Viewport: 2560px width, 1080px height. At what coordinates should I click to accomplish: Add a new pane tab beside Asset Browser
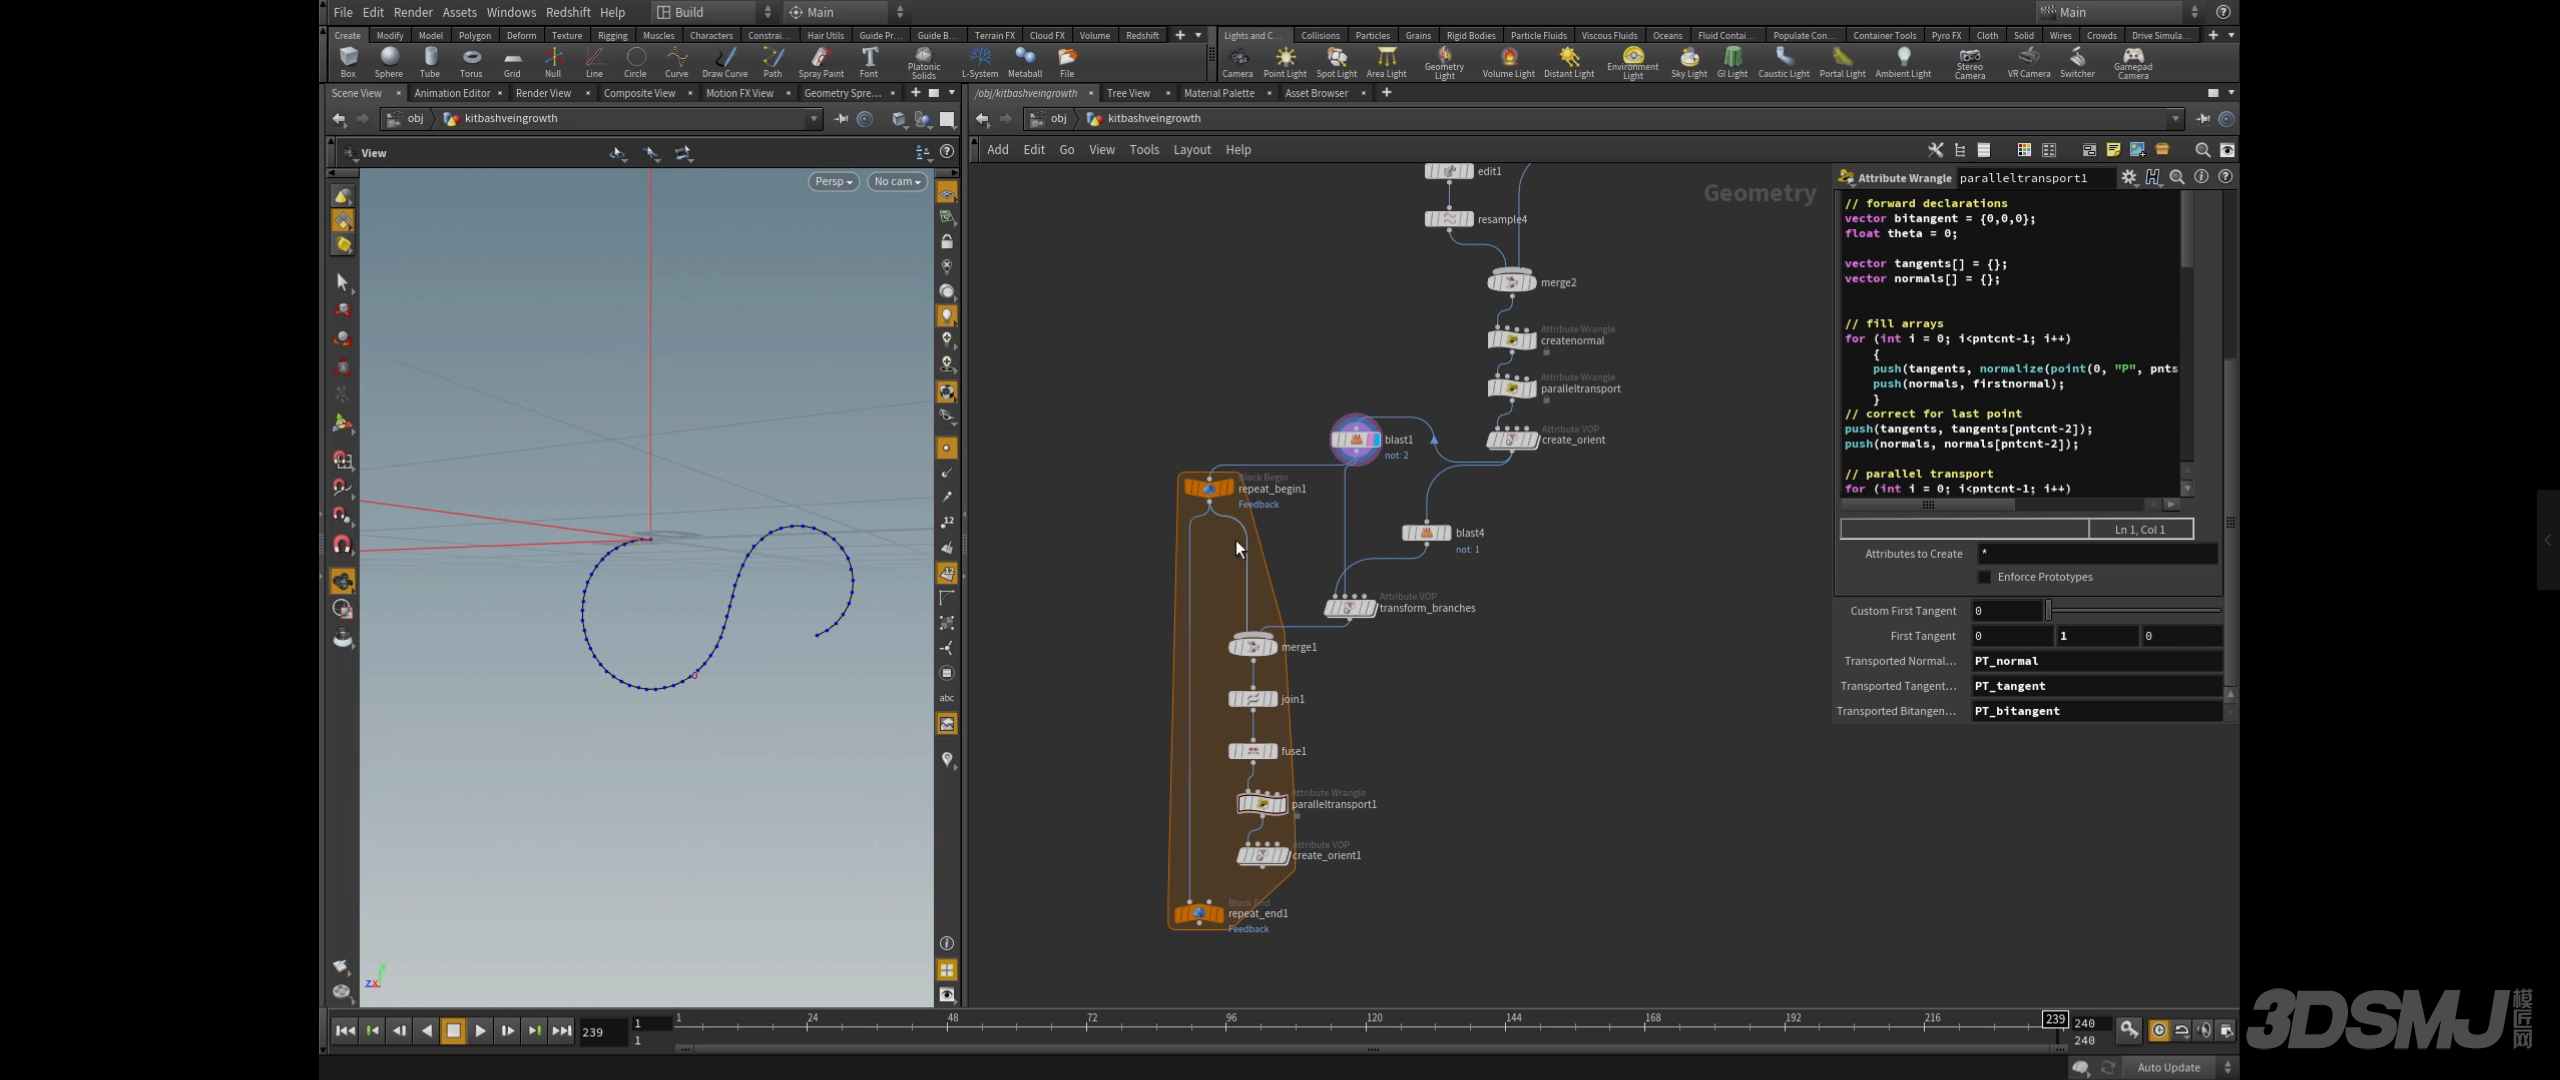(x=1386, y=93)
